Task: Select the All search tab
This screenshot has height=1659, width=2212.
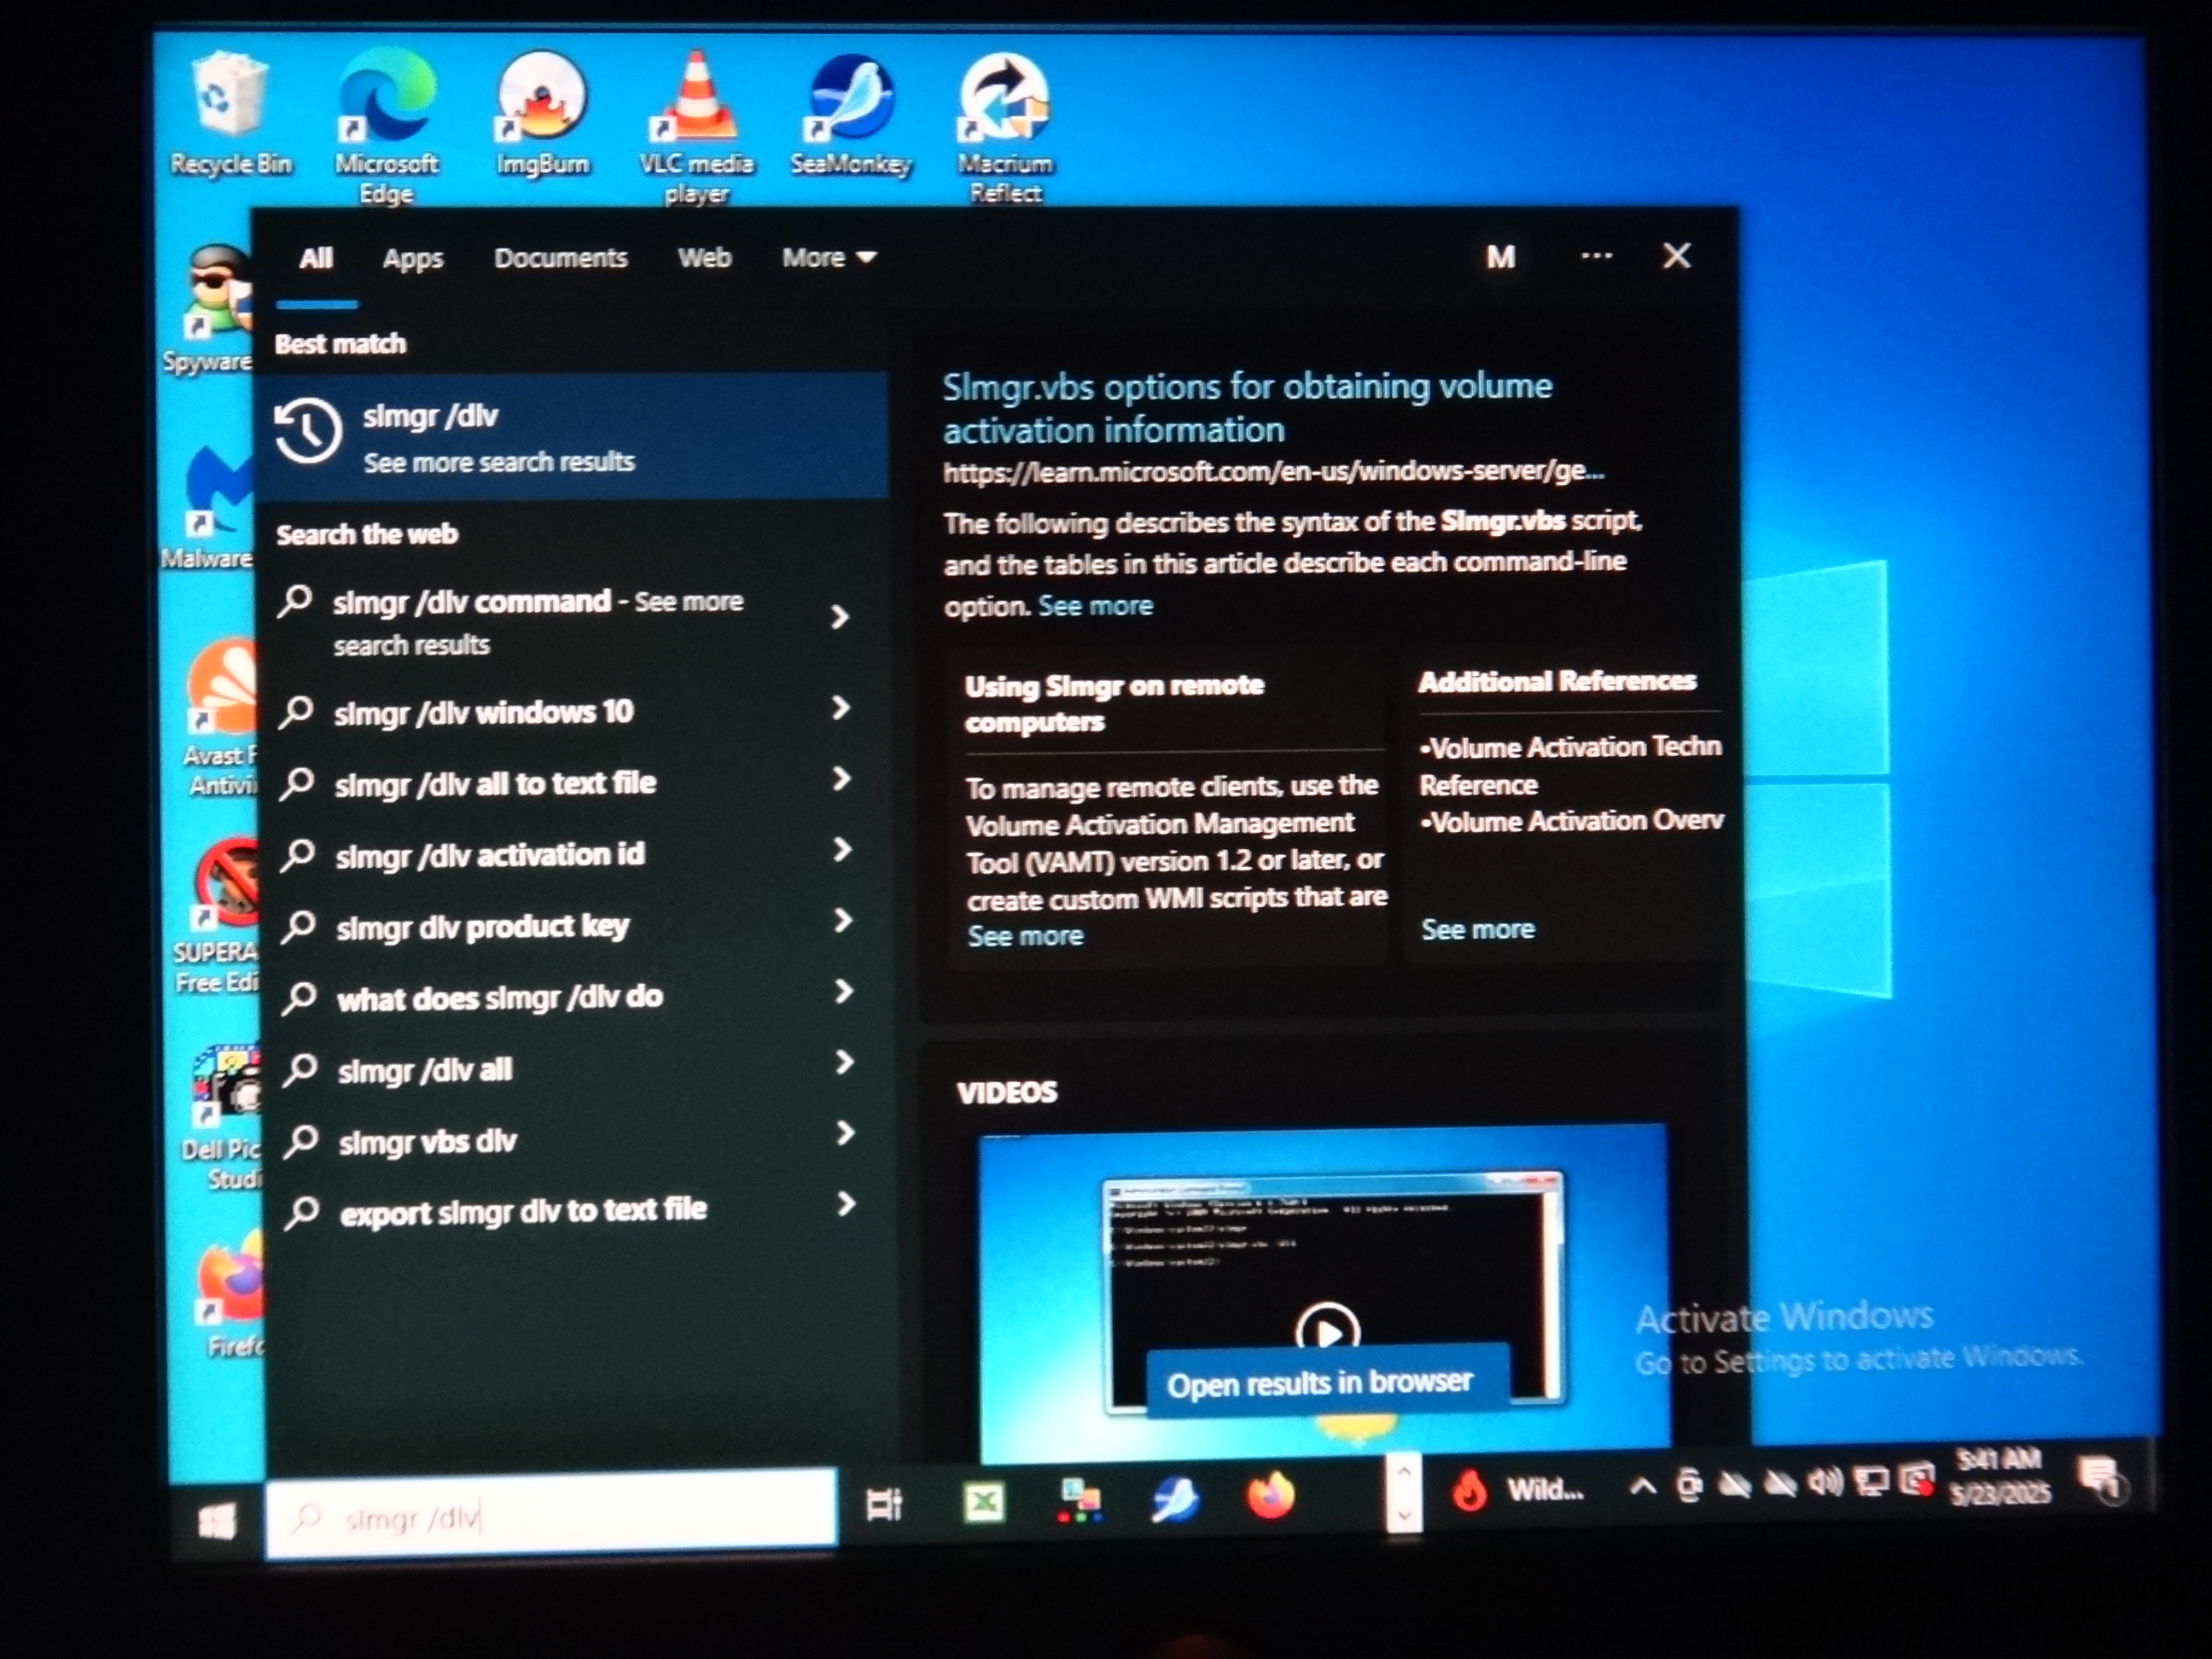Action: click(x=316, y=259)
